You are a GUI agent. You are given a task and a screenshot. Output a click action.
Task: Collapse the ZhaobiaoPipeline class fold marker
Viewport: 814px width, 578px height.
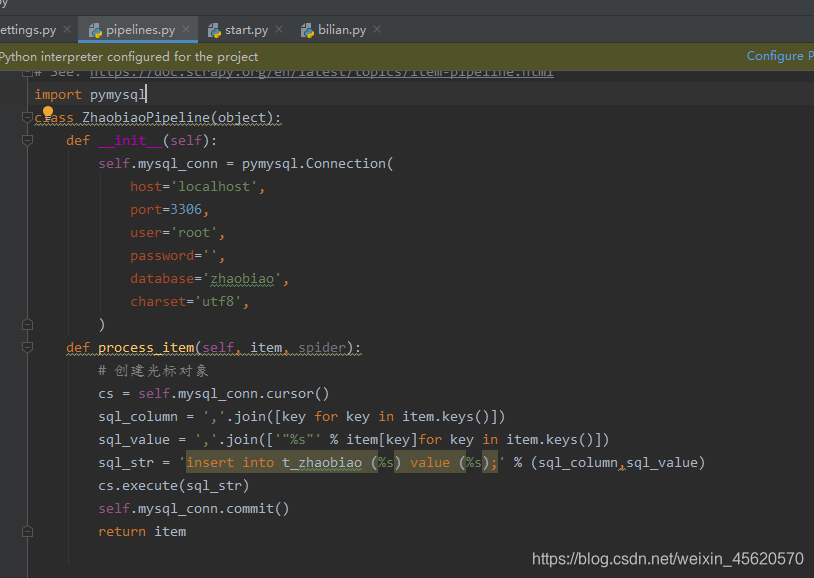[x=28, y=117]
